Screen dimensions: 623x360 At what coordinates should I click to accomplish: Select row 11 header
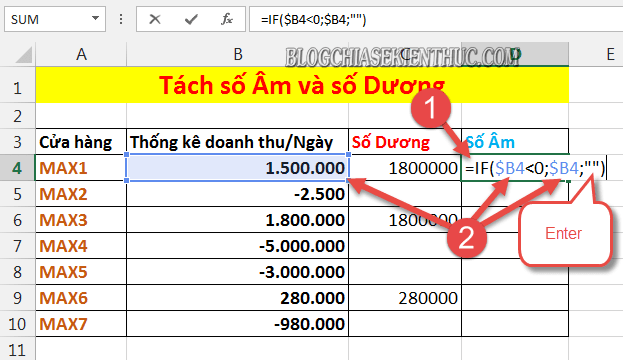[x=17, y=349]
